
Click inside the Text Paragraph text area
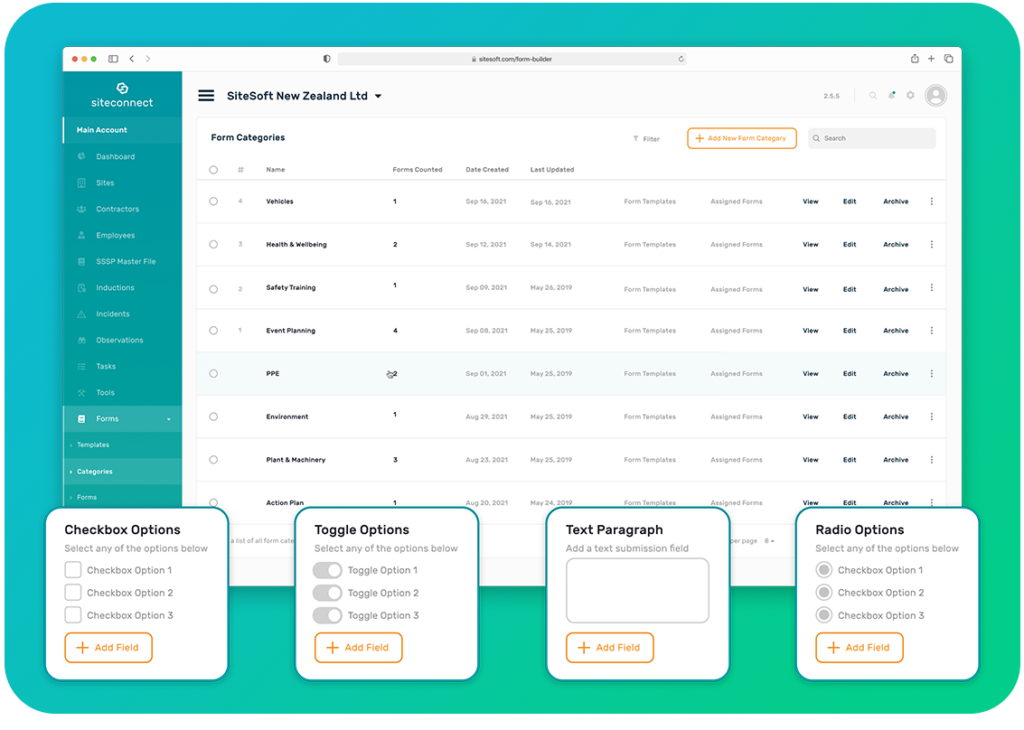637,591
